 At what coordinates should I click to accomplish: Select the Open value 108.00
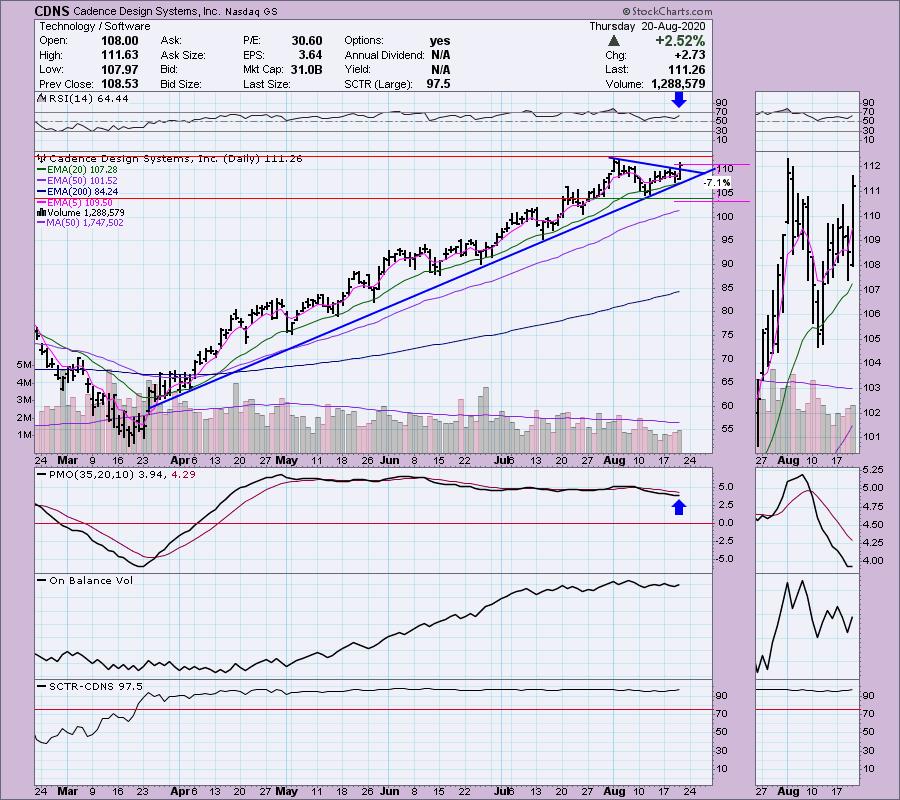click(119, 41)
